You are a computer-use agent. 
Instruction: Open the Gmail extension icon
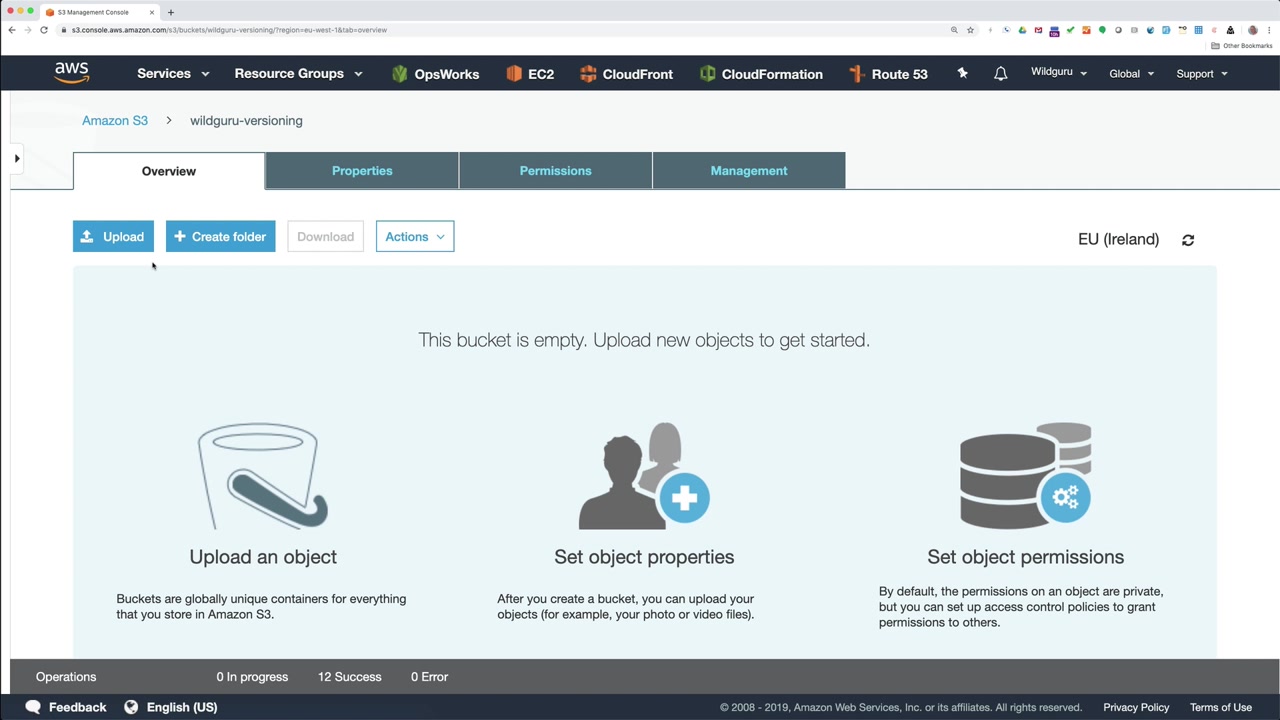pyautogui.click(x=1038, y=30)
